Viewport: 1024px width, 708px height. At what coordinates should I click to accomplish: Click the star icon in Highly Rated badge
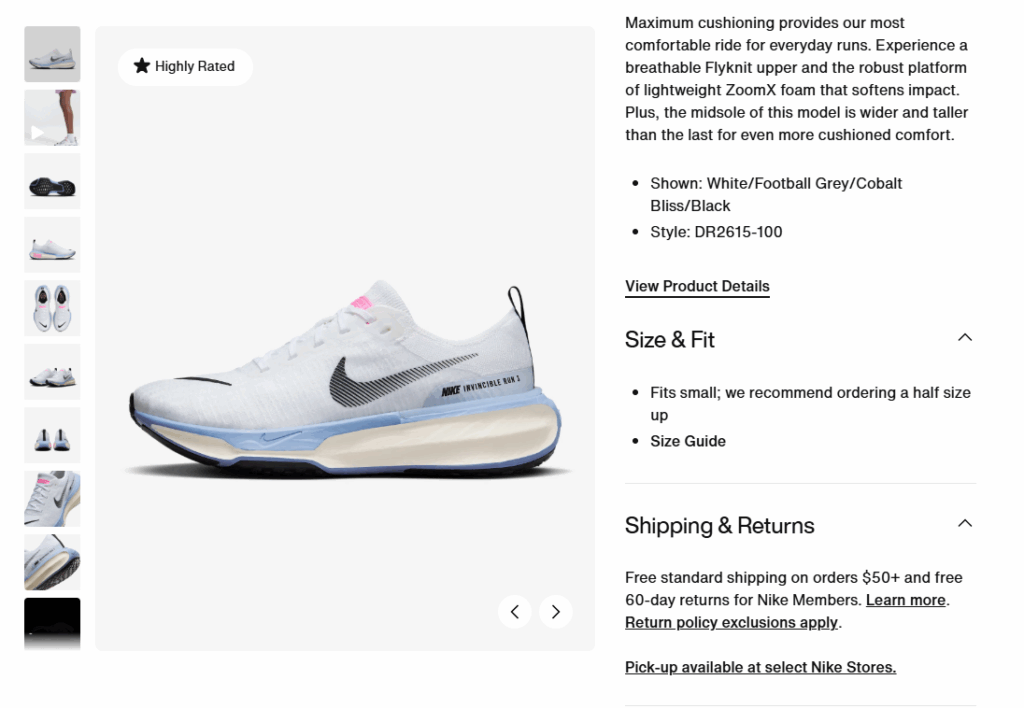[x=140, y=66]
